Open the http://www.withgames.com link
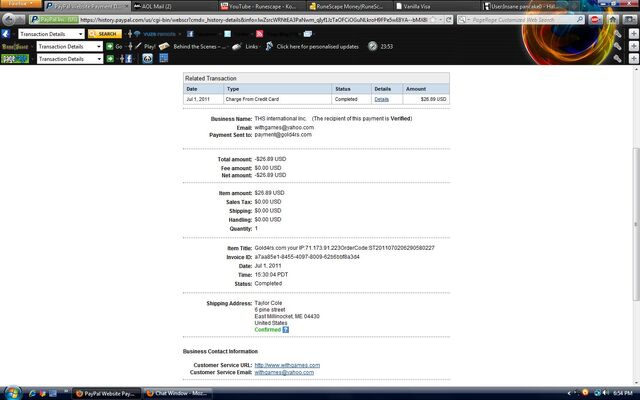 coord(287,365)
